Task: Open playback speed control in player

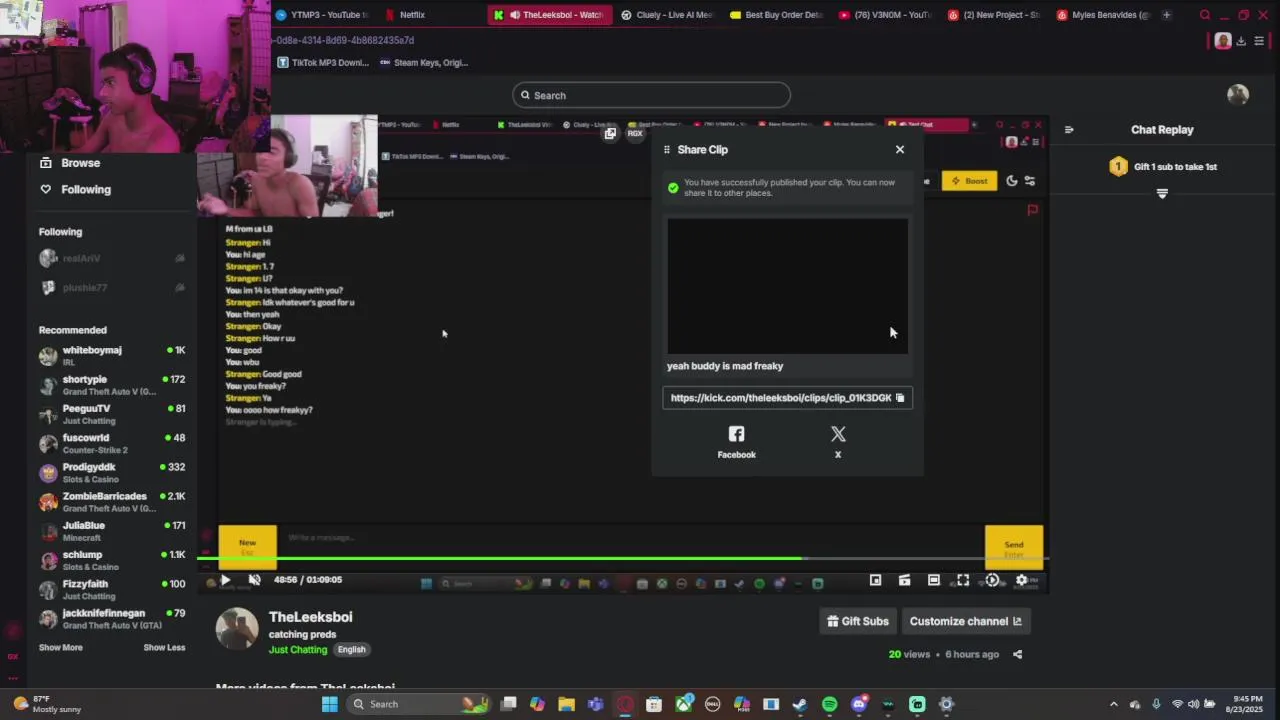Action: (992, 580)
